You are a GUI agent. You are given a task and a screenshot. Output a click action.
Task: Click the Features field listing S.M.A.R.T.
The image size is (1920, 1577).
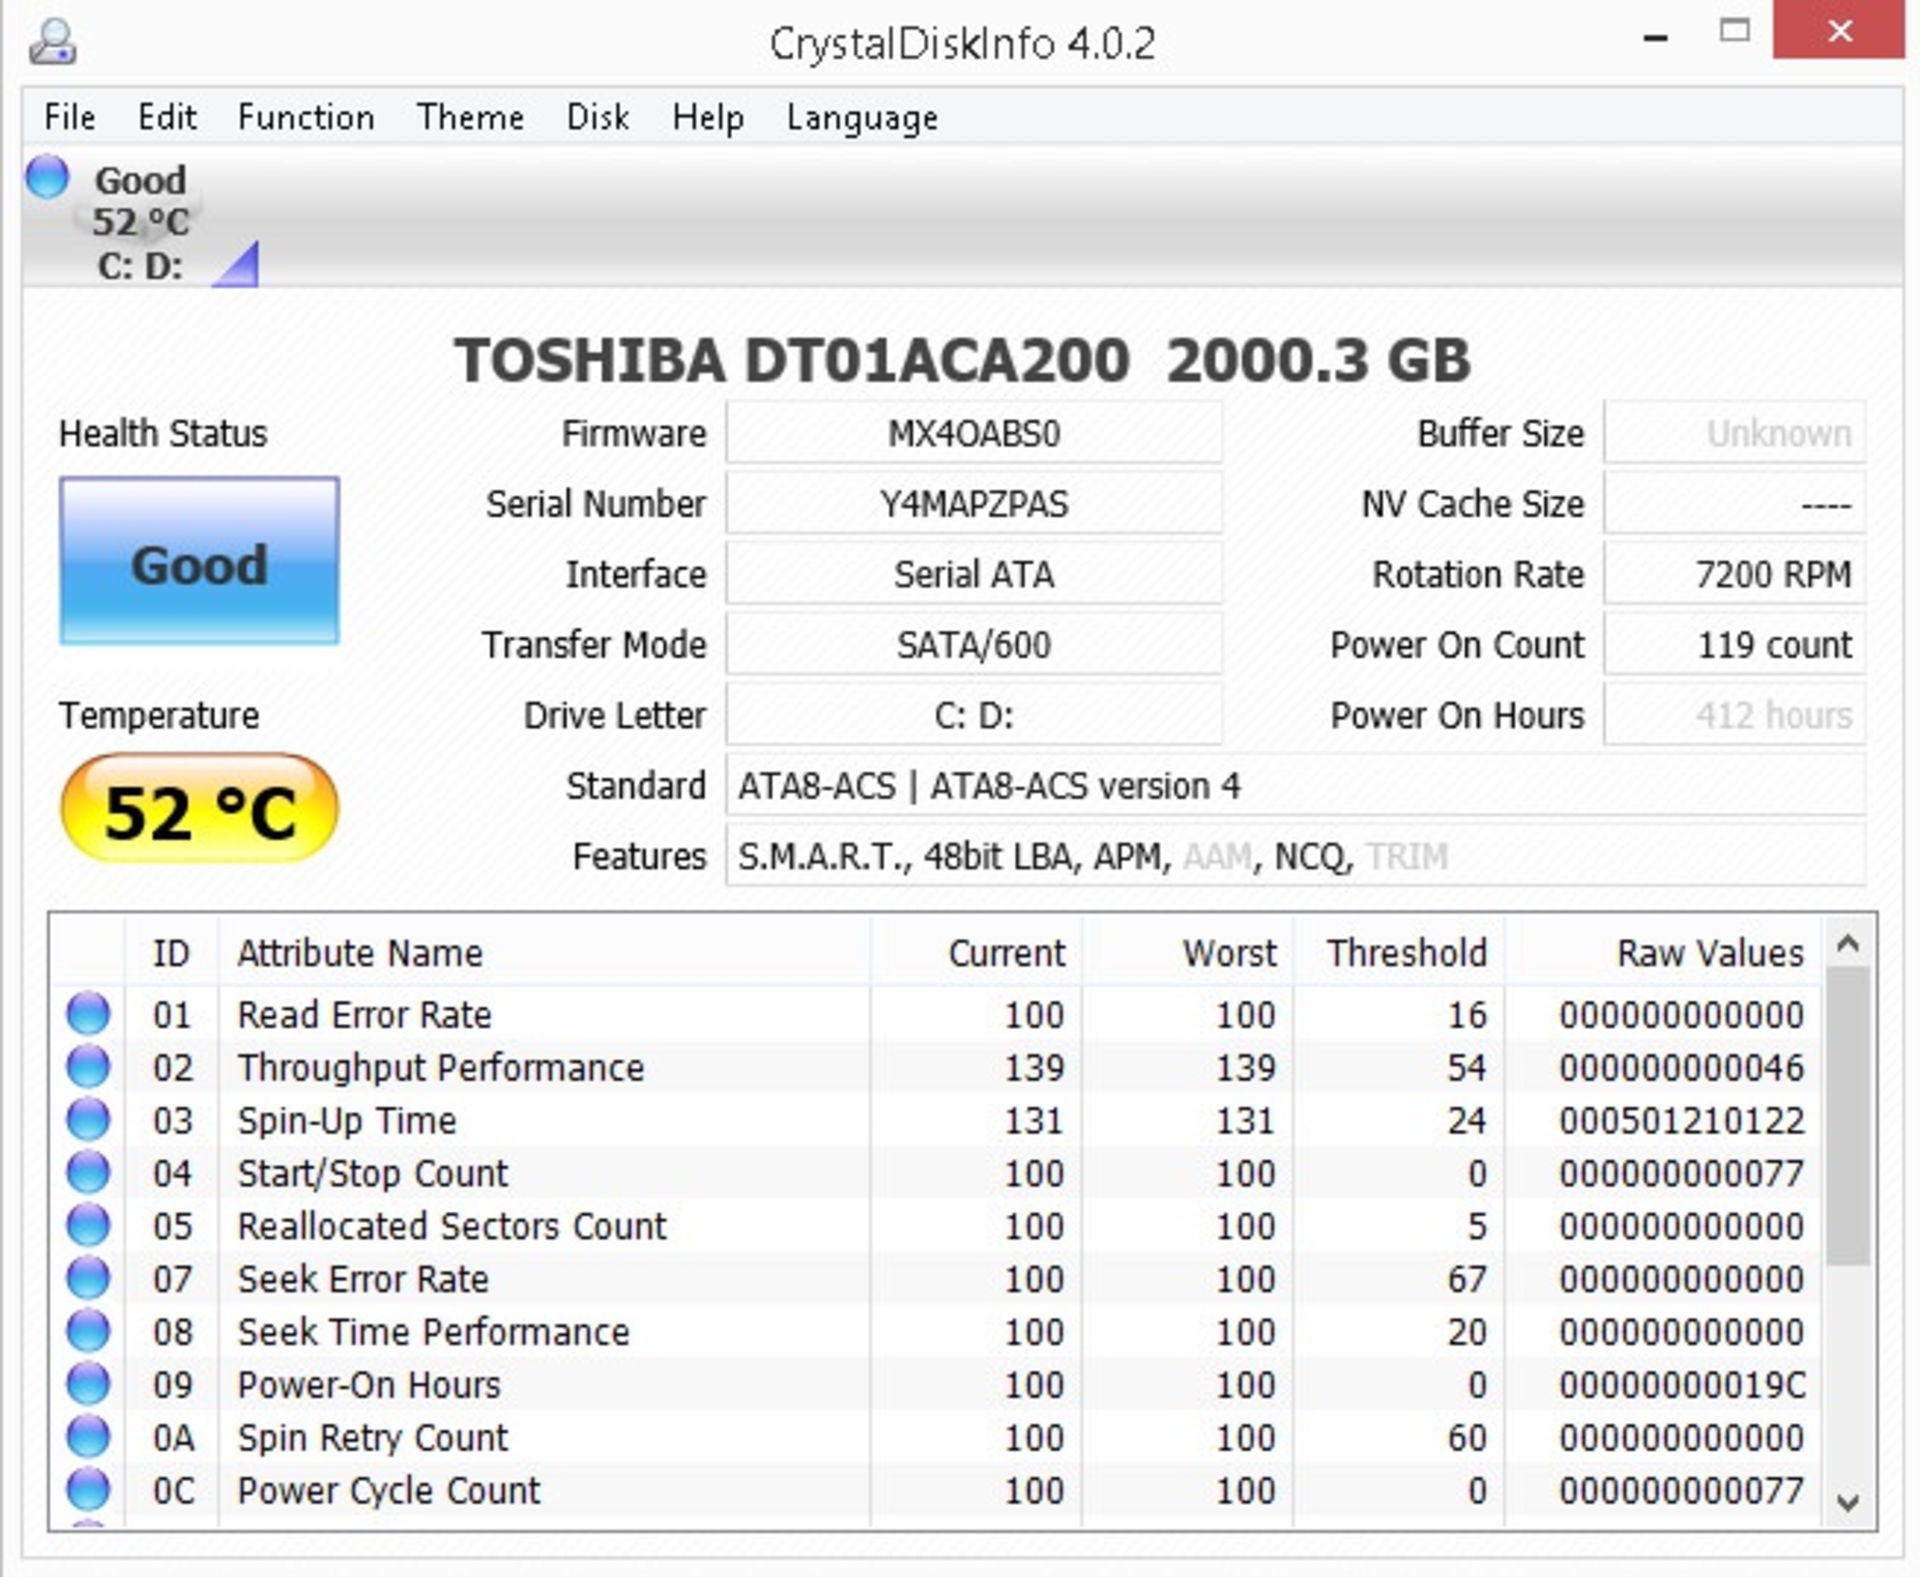coord(1296,856)
